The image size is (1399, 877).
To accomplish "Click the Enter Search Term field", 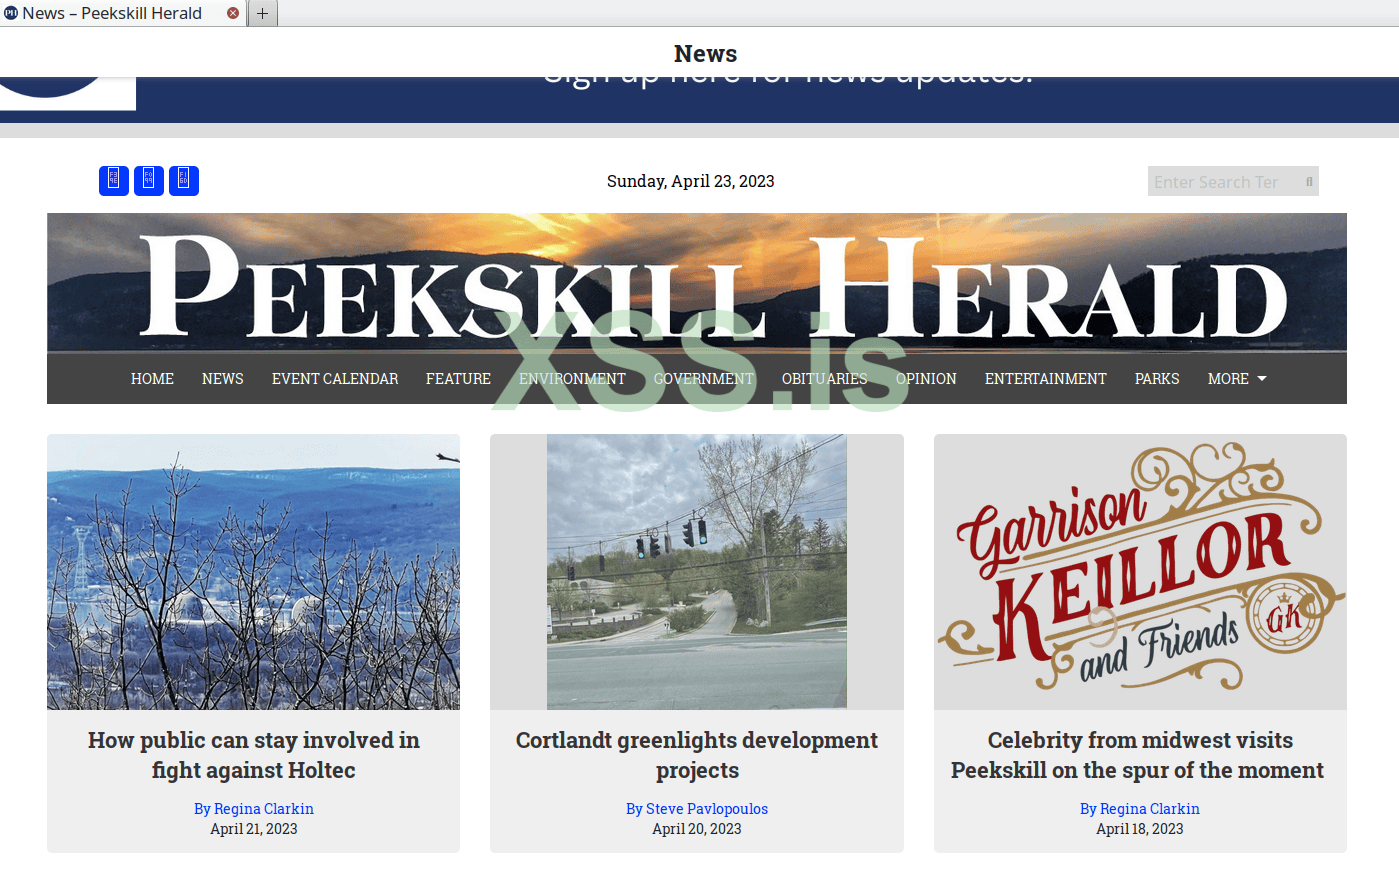I will coord(1224,182).
